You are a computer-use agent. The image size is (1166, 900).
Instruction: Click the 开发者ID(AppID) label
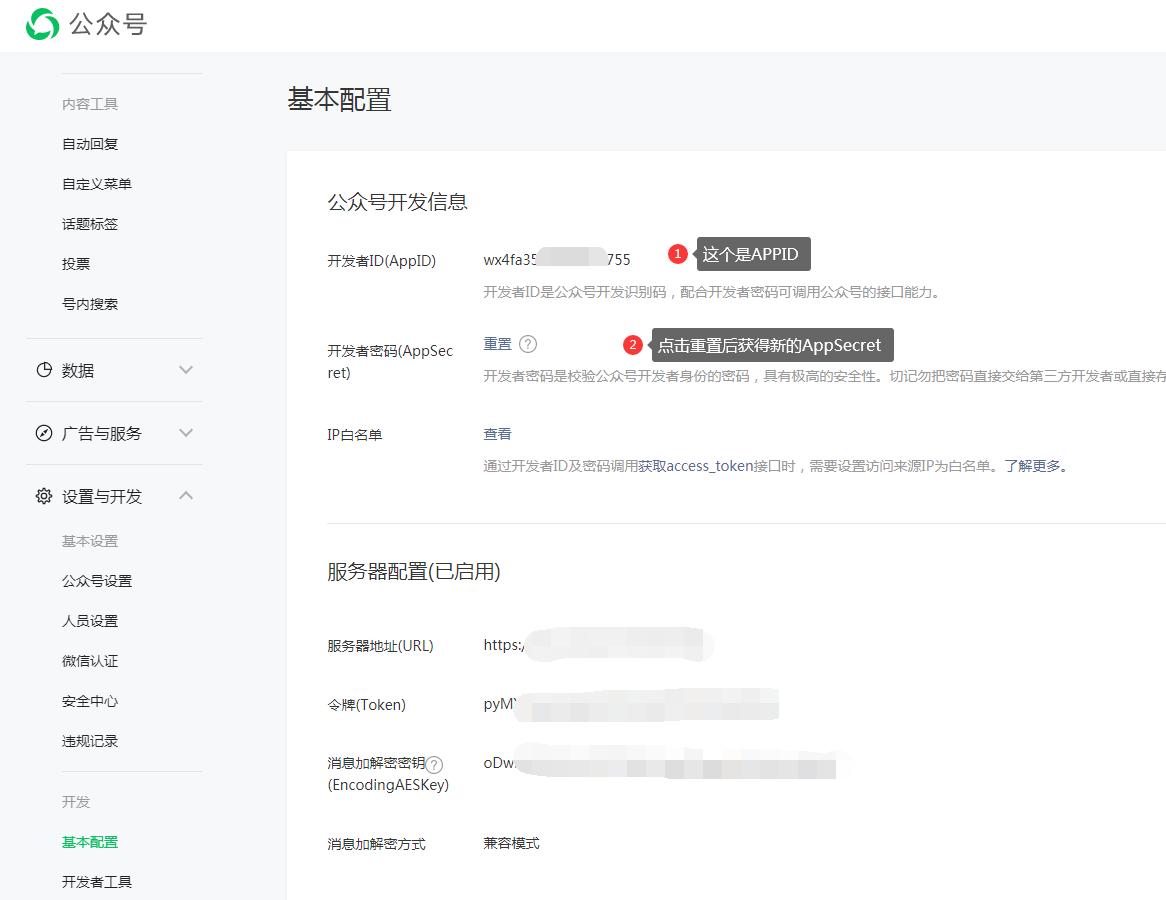tap(381, 261)
